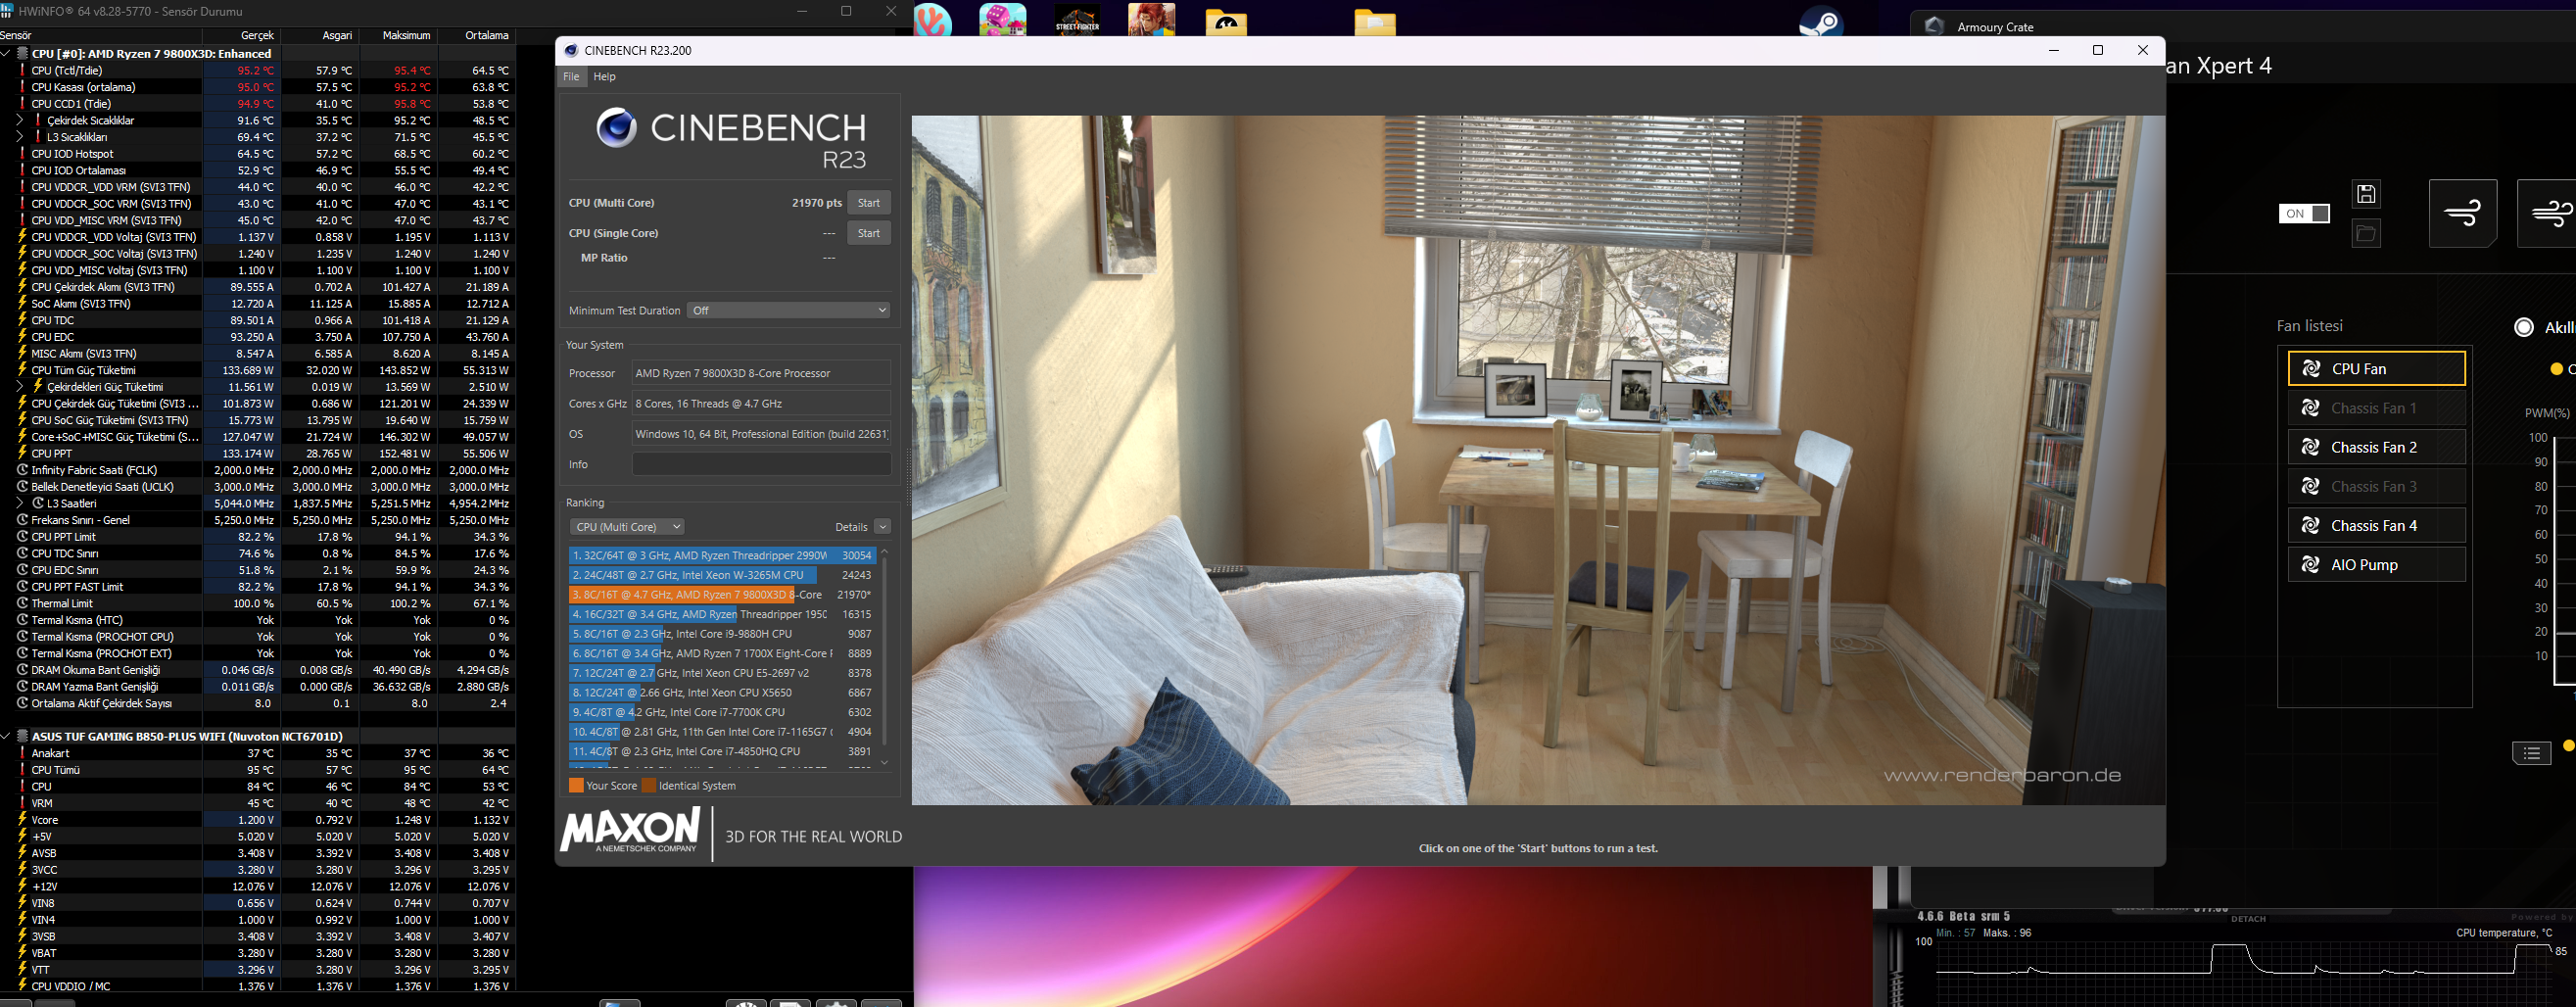2576x1007 pixels.
Task: Expand the L3 Saatleri row
Action: [x=20, y=503]
